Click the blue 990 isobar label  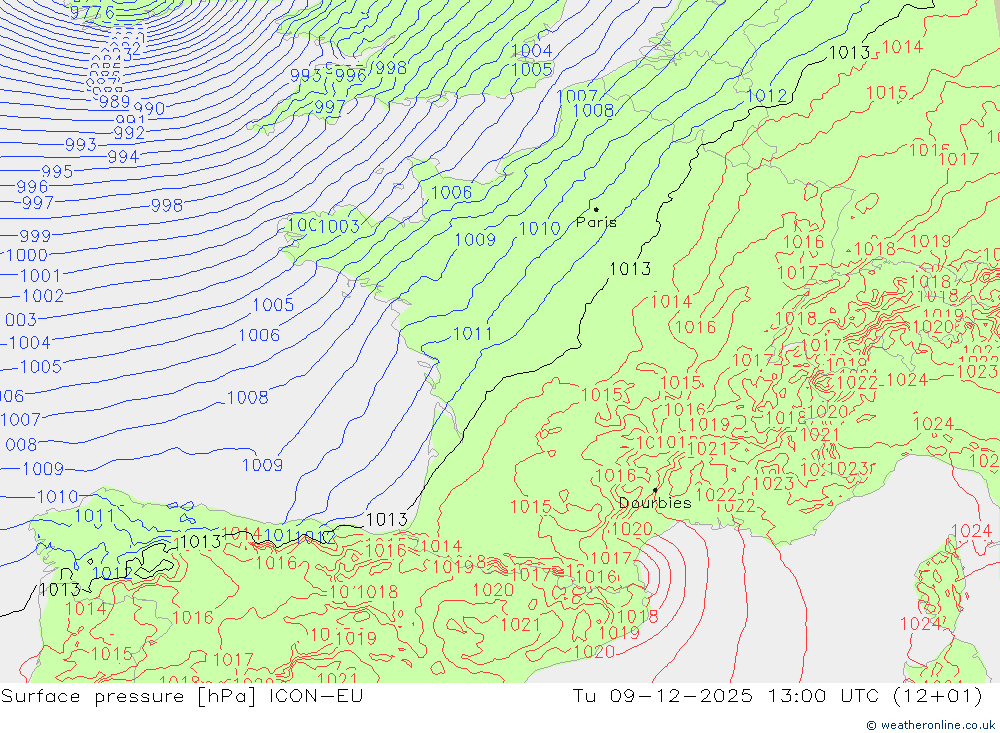click(x=149, y=109)
